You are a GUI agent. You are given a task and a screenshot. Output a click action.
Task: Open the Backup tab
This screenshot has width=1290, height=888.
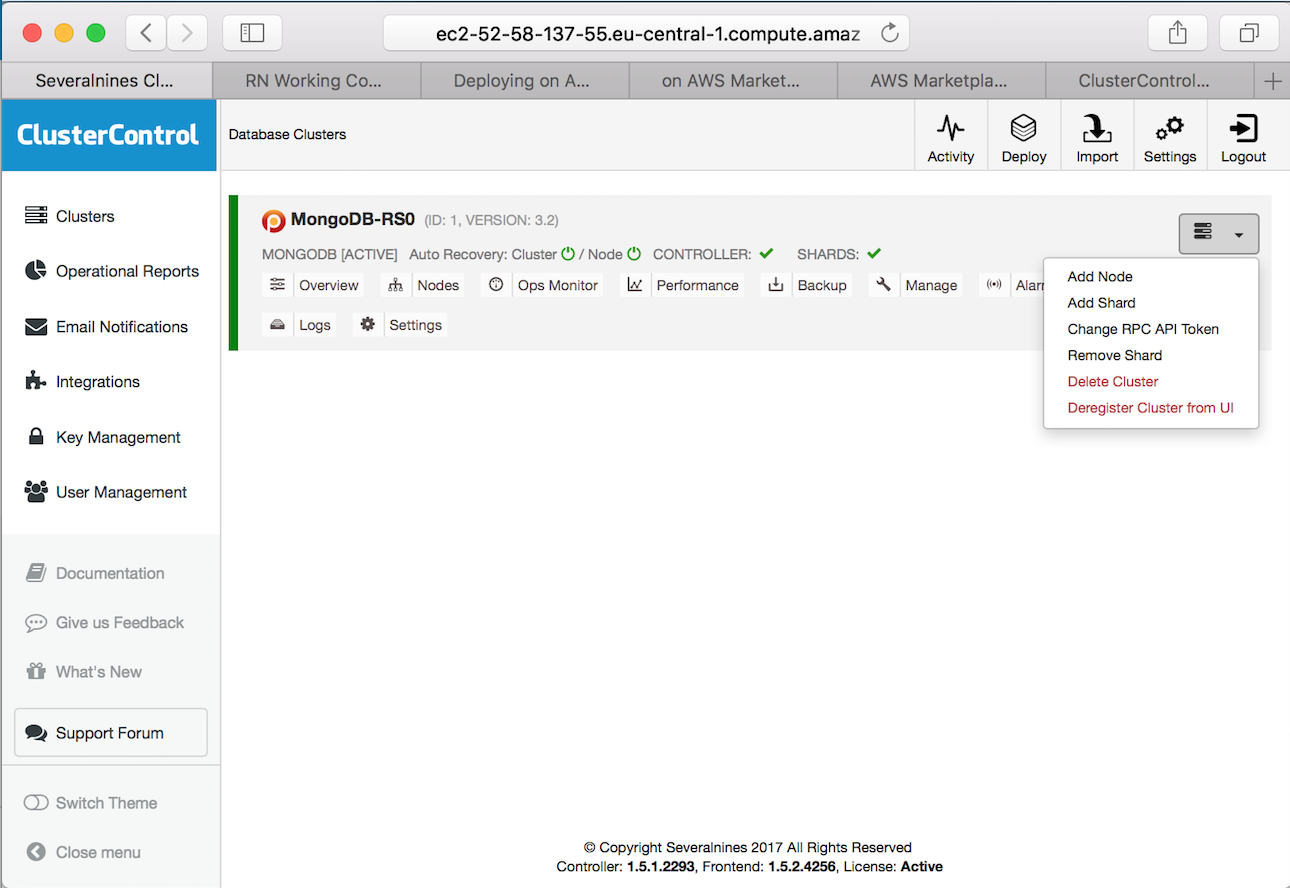click(806, 285)
